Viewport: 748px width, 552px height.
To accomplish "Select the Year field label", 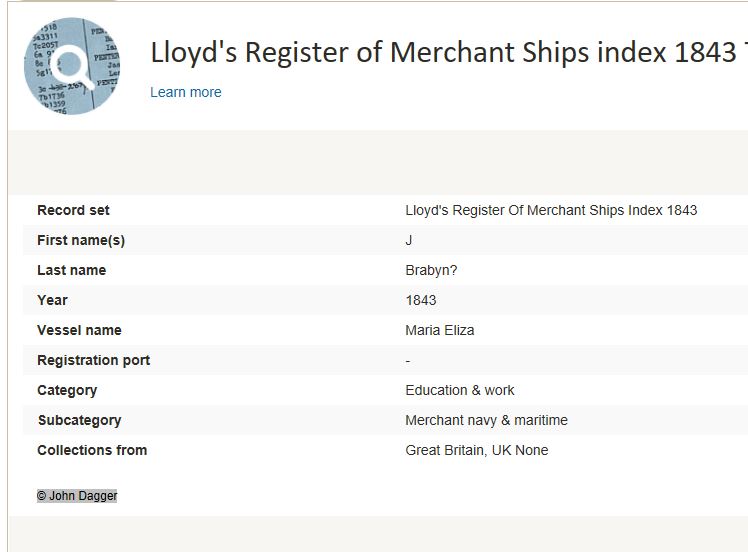I will pyautogui.click(x=52, y=300).
